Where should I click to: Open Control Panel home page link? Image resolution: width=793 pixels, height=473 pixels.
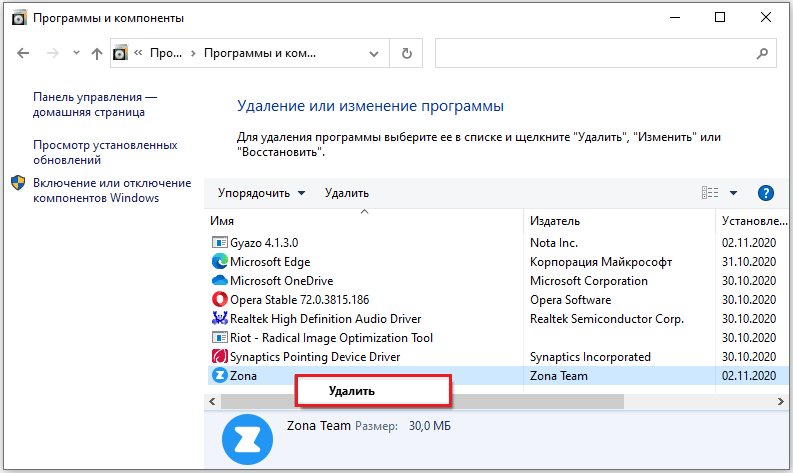click(95, 104)
